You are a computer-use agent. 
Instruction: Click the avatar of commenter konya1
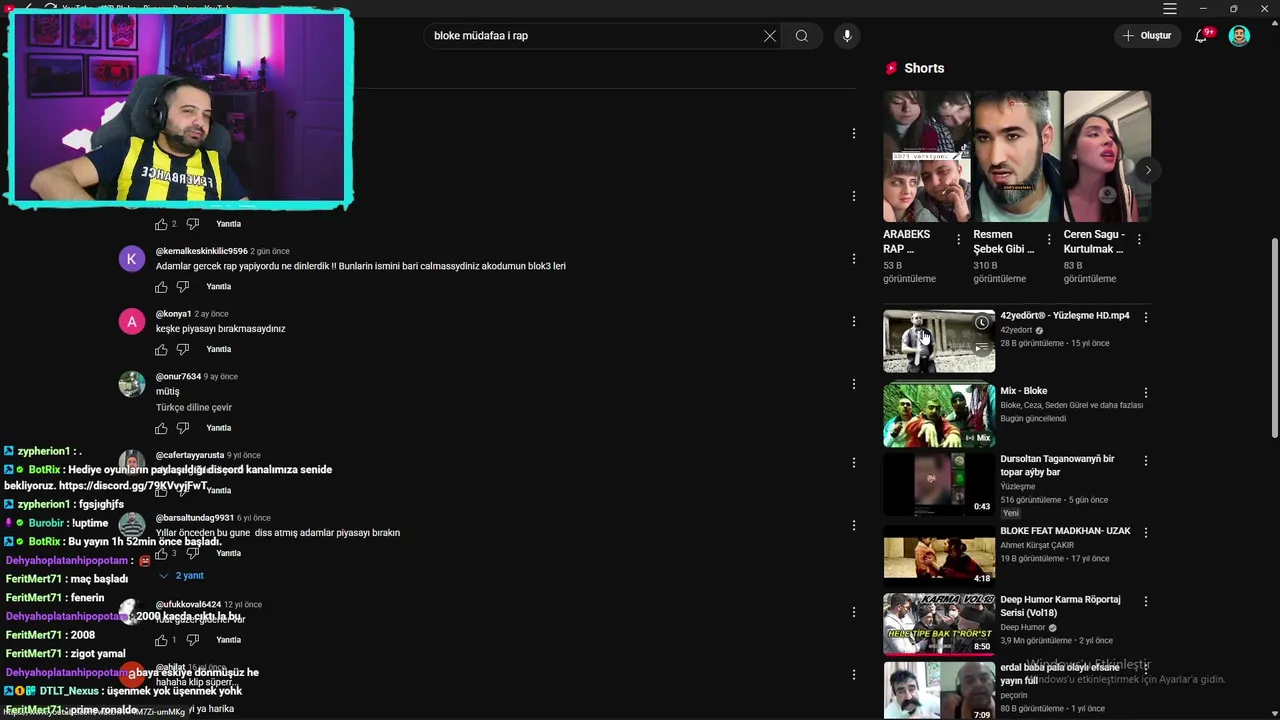132,322
